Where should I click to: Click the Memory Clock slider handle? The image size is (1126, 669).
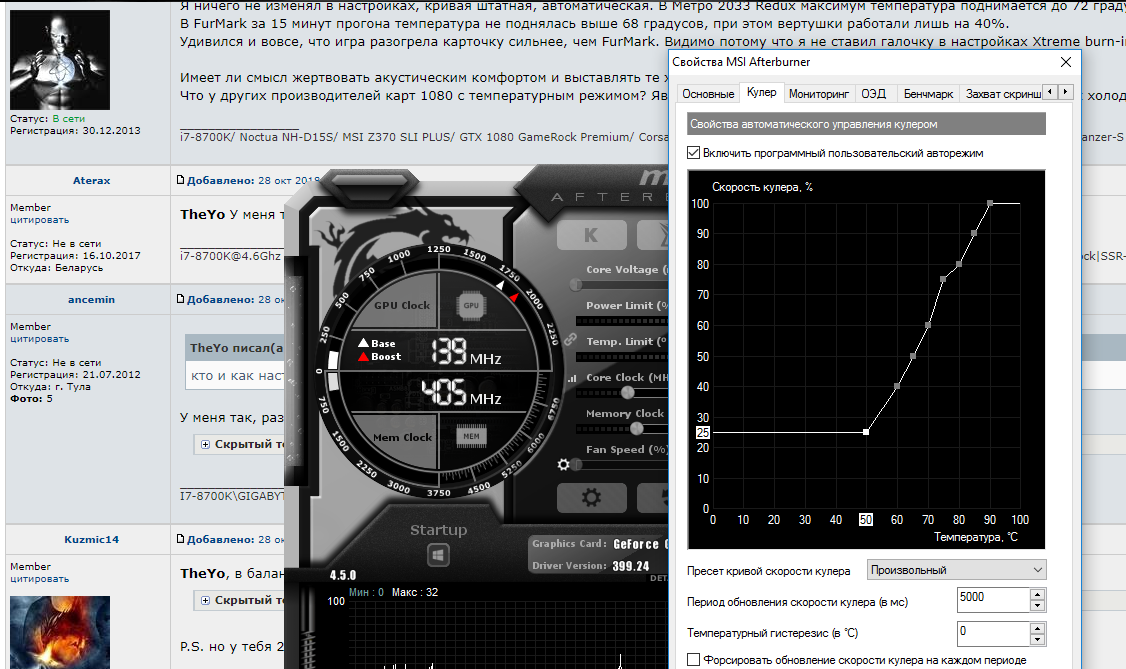636,429
